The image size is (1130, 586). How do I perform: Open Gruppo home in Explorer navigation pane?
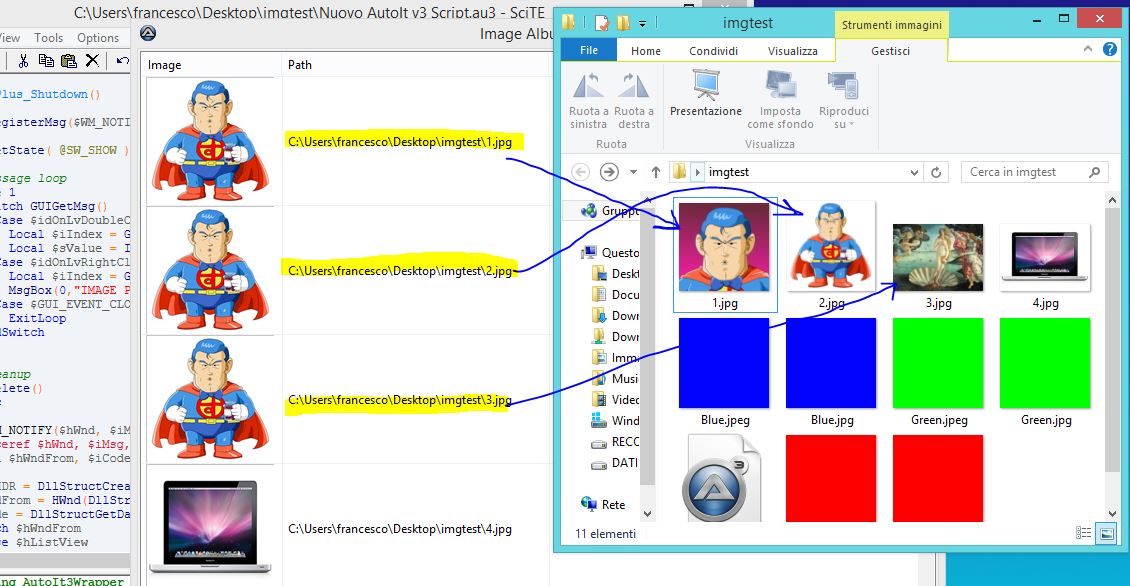(x=610, y=210)
